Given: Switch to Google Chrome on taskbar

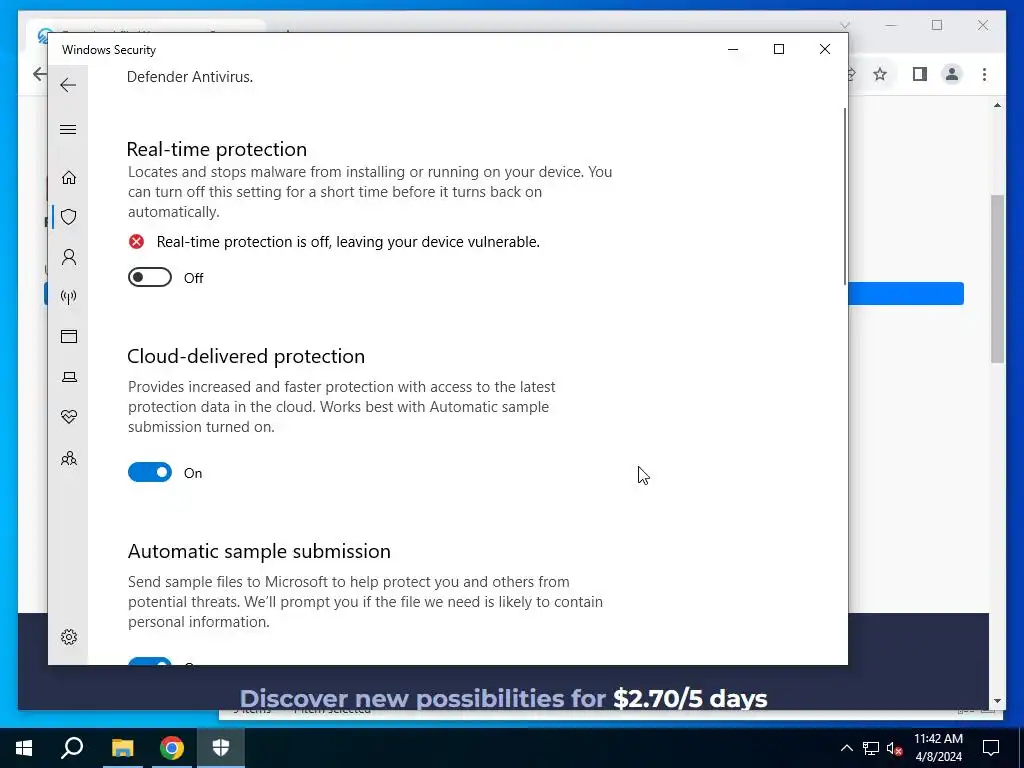Looking at the screenshot, I should point(172,748).
